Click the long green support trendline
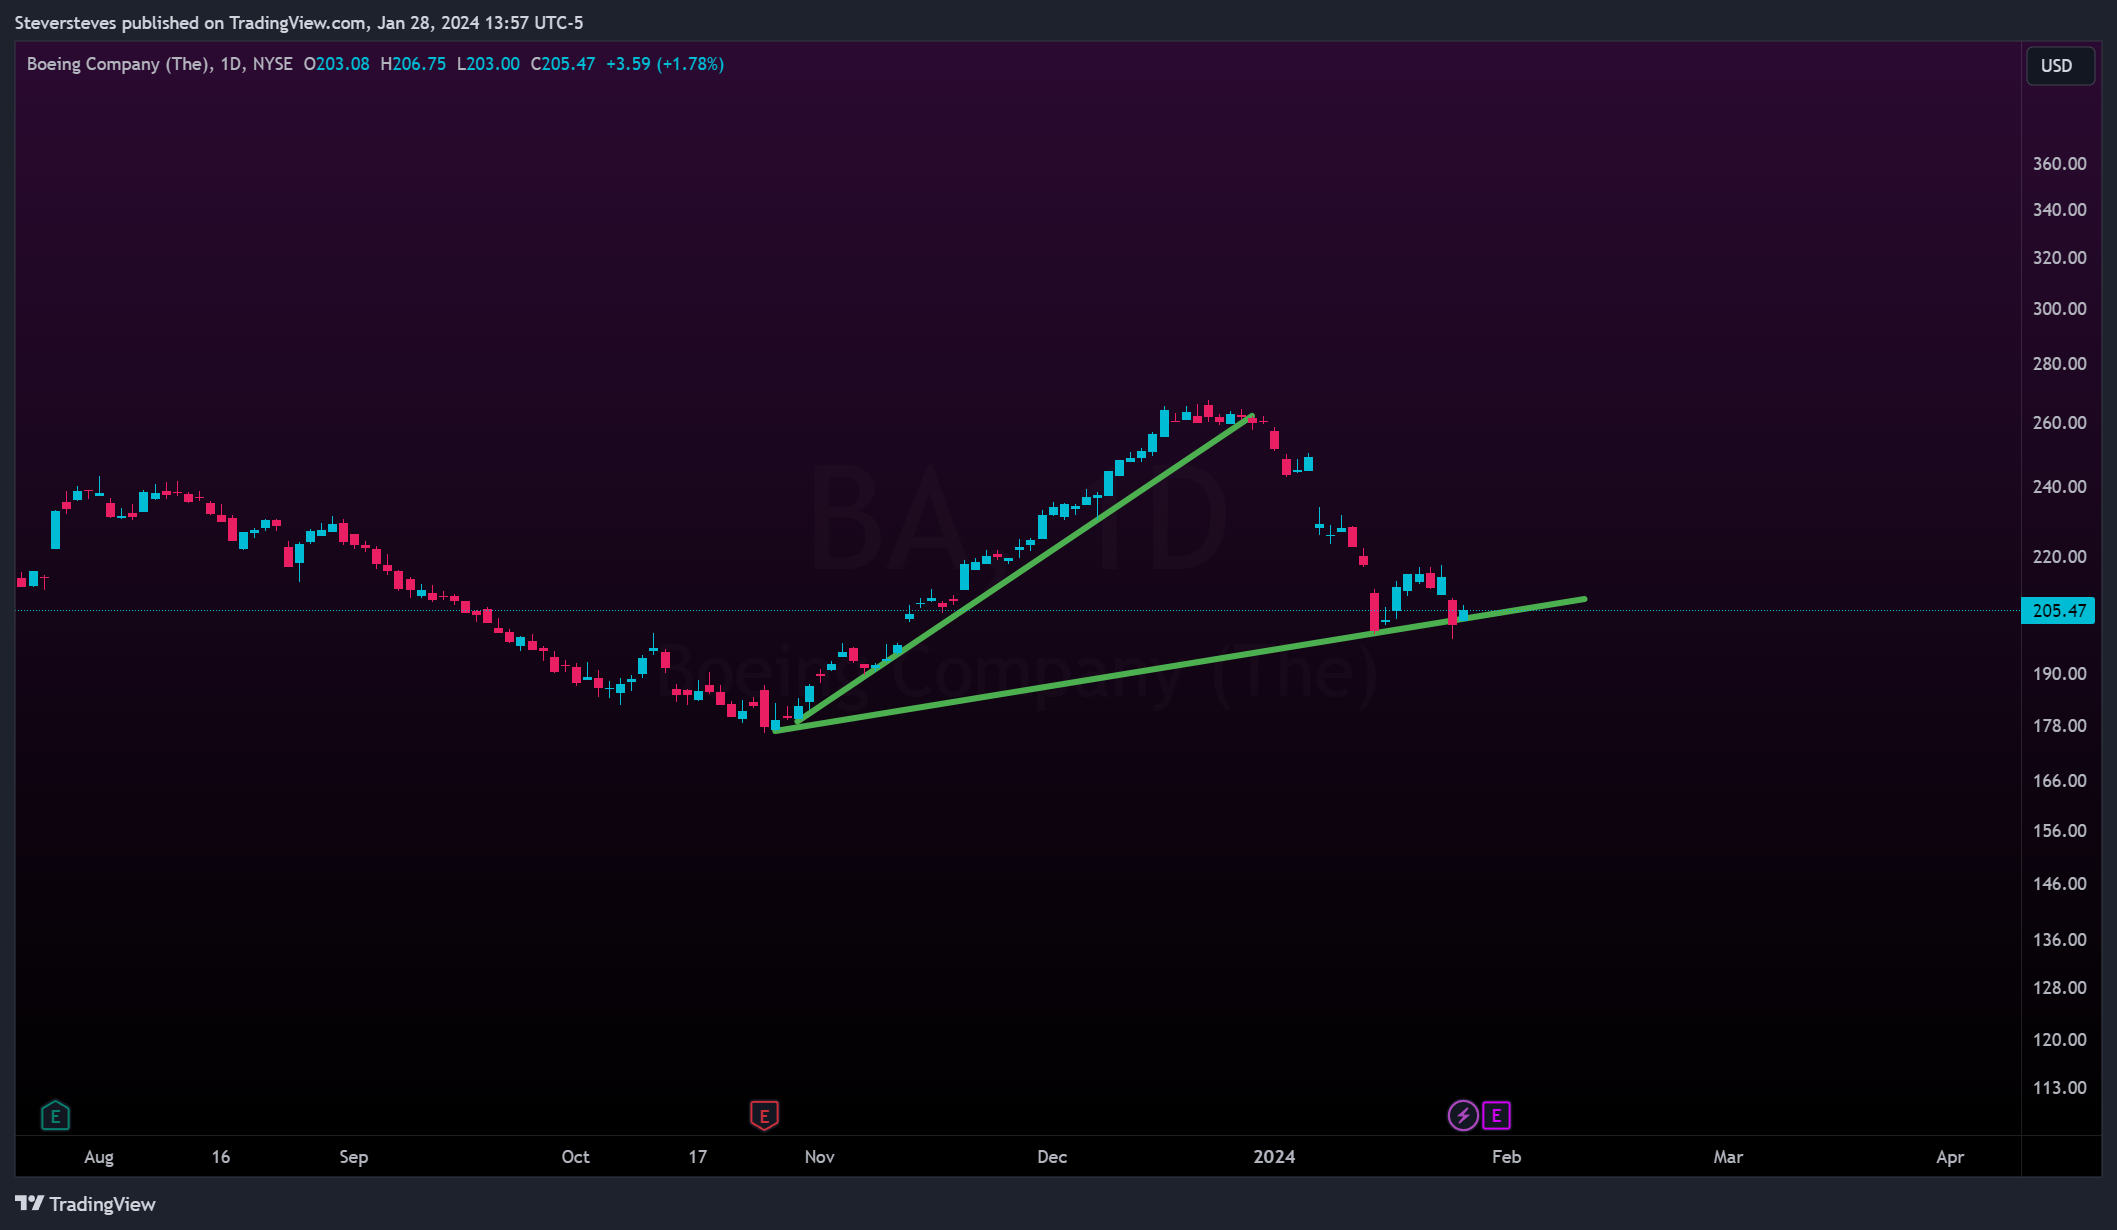 click(x=1180, y=665)
